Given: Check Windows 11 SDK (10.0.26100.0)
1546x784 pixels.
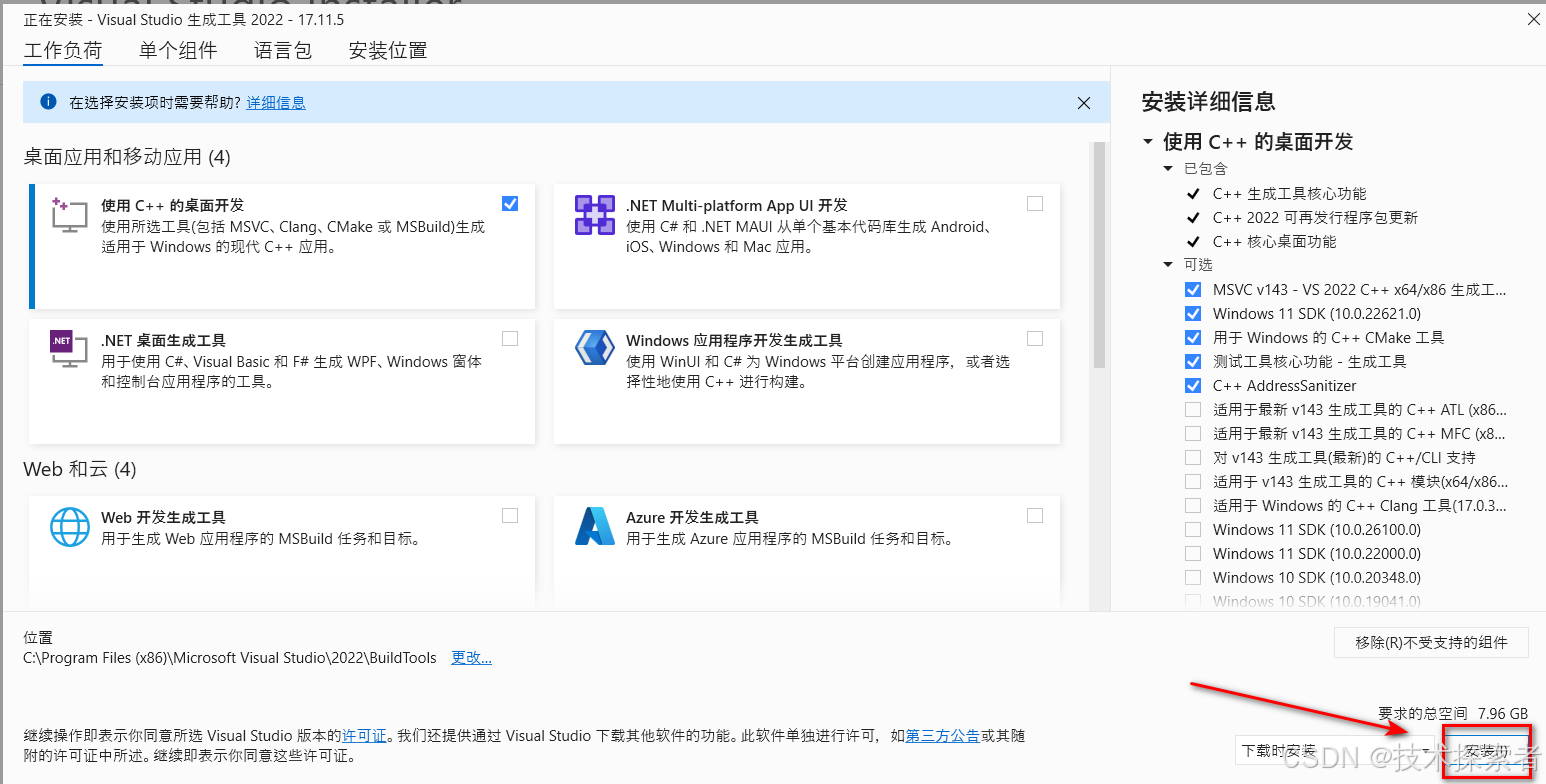Looking at the screenshot, I should coord(1193,529).
